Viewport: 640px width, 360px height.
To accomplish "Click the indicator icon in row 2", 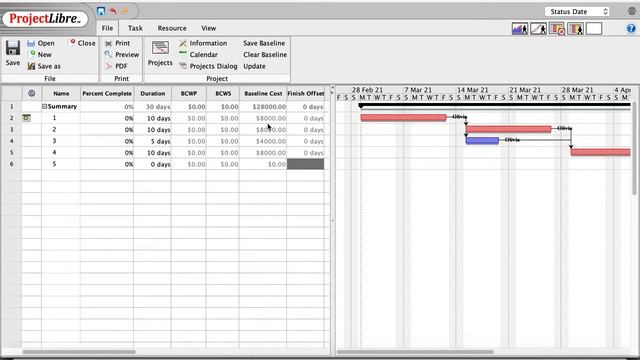I will 27,118.
